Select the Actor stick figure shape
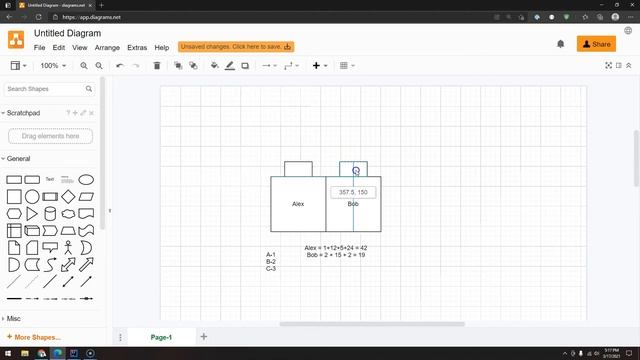The image size is (640, 360). [x=68, y=247]
